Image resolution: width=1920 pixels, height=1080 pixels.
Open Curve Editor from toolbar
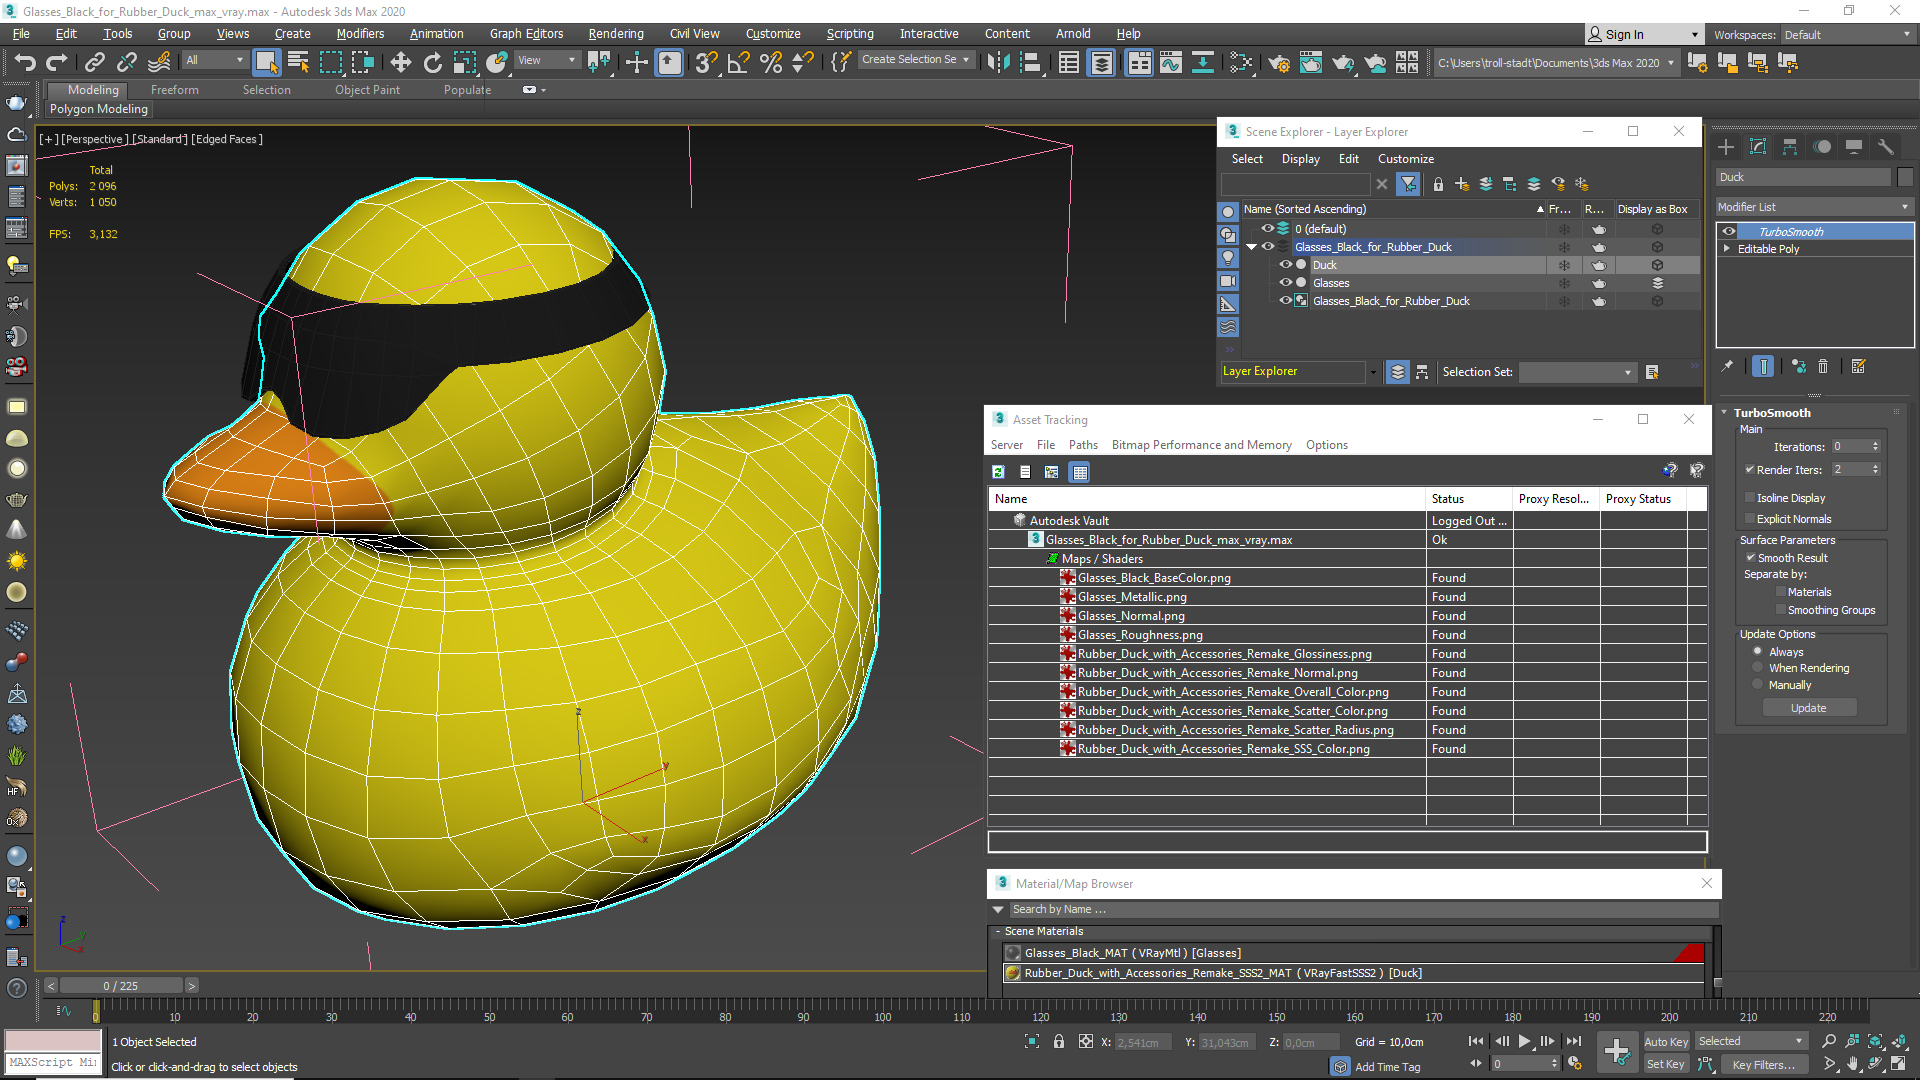pos(1170,62)
